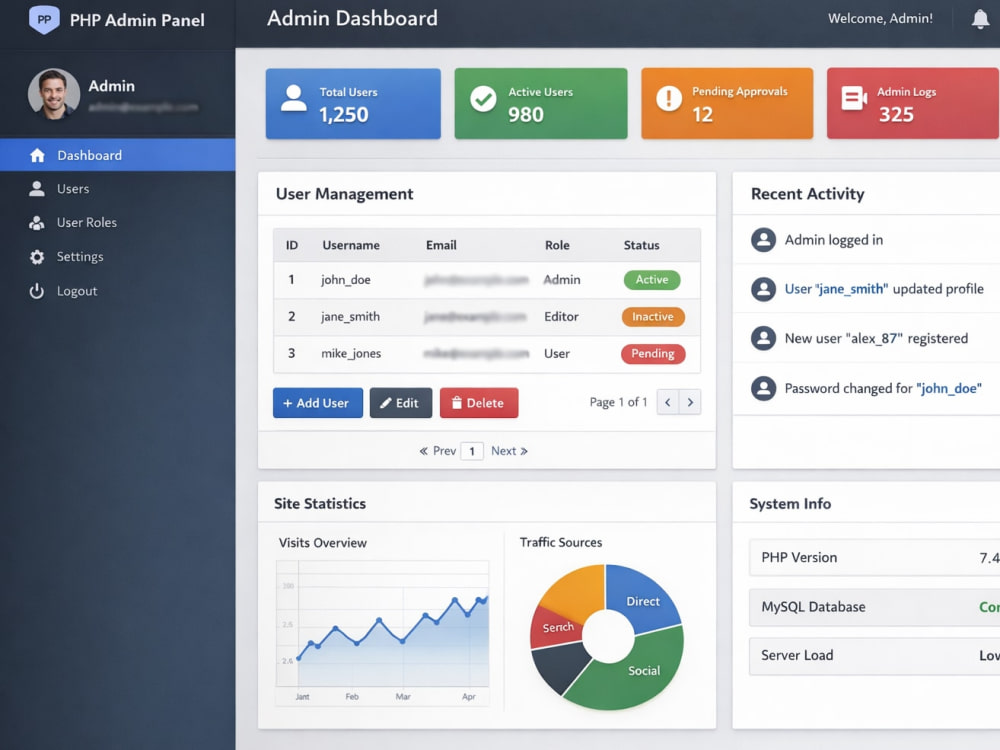Go to next page with right chevron

690,402
